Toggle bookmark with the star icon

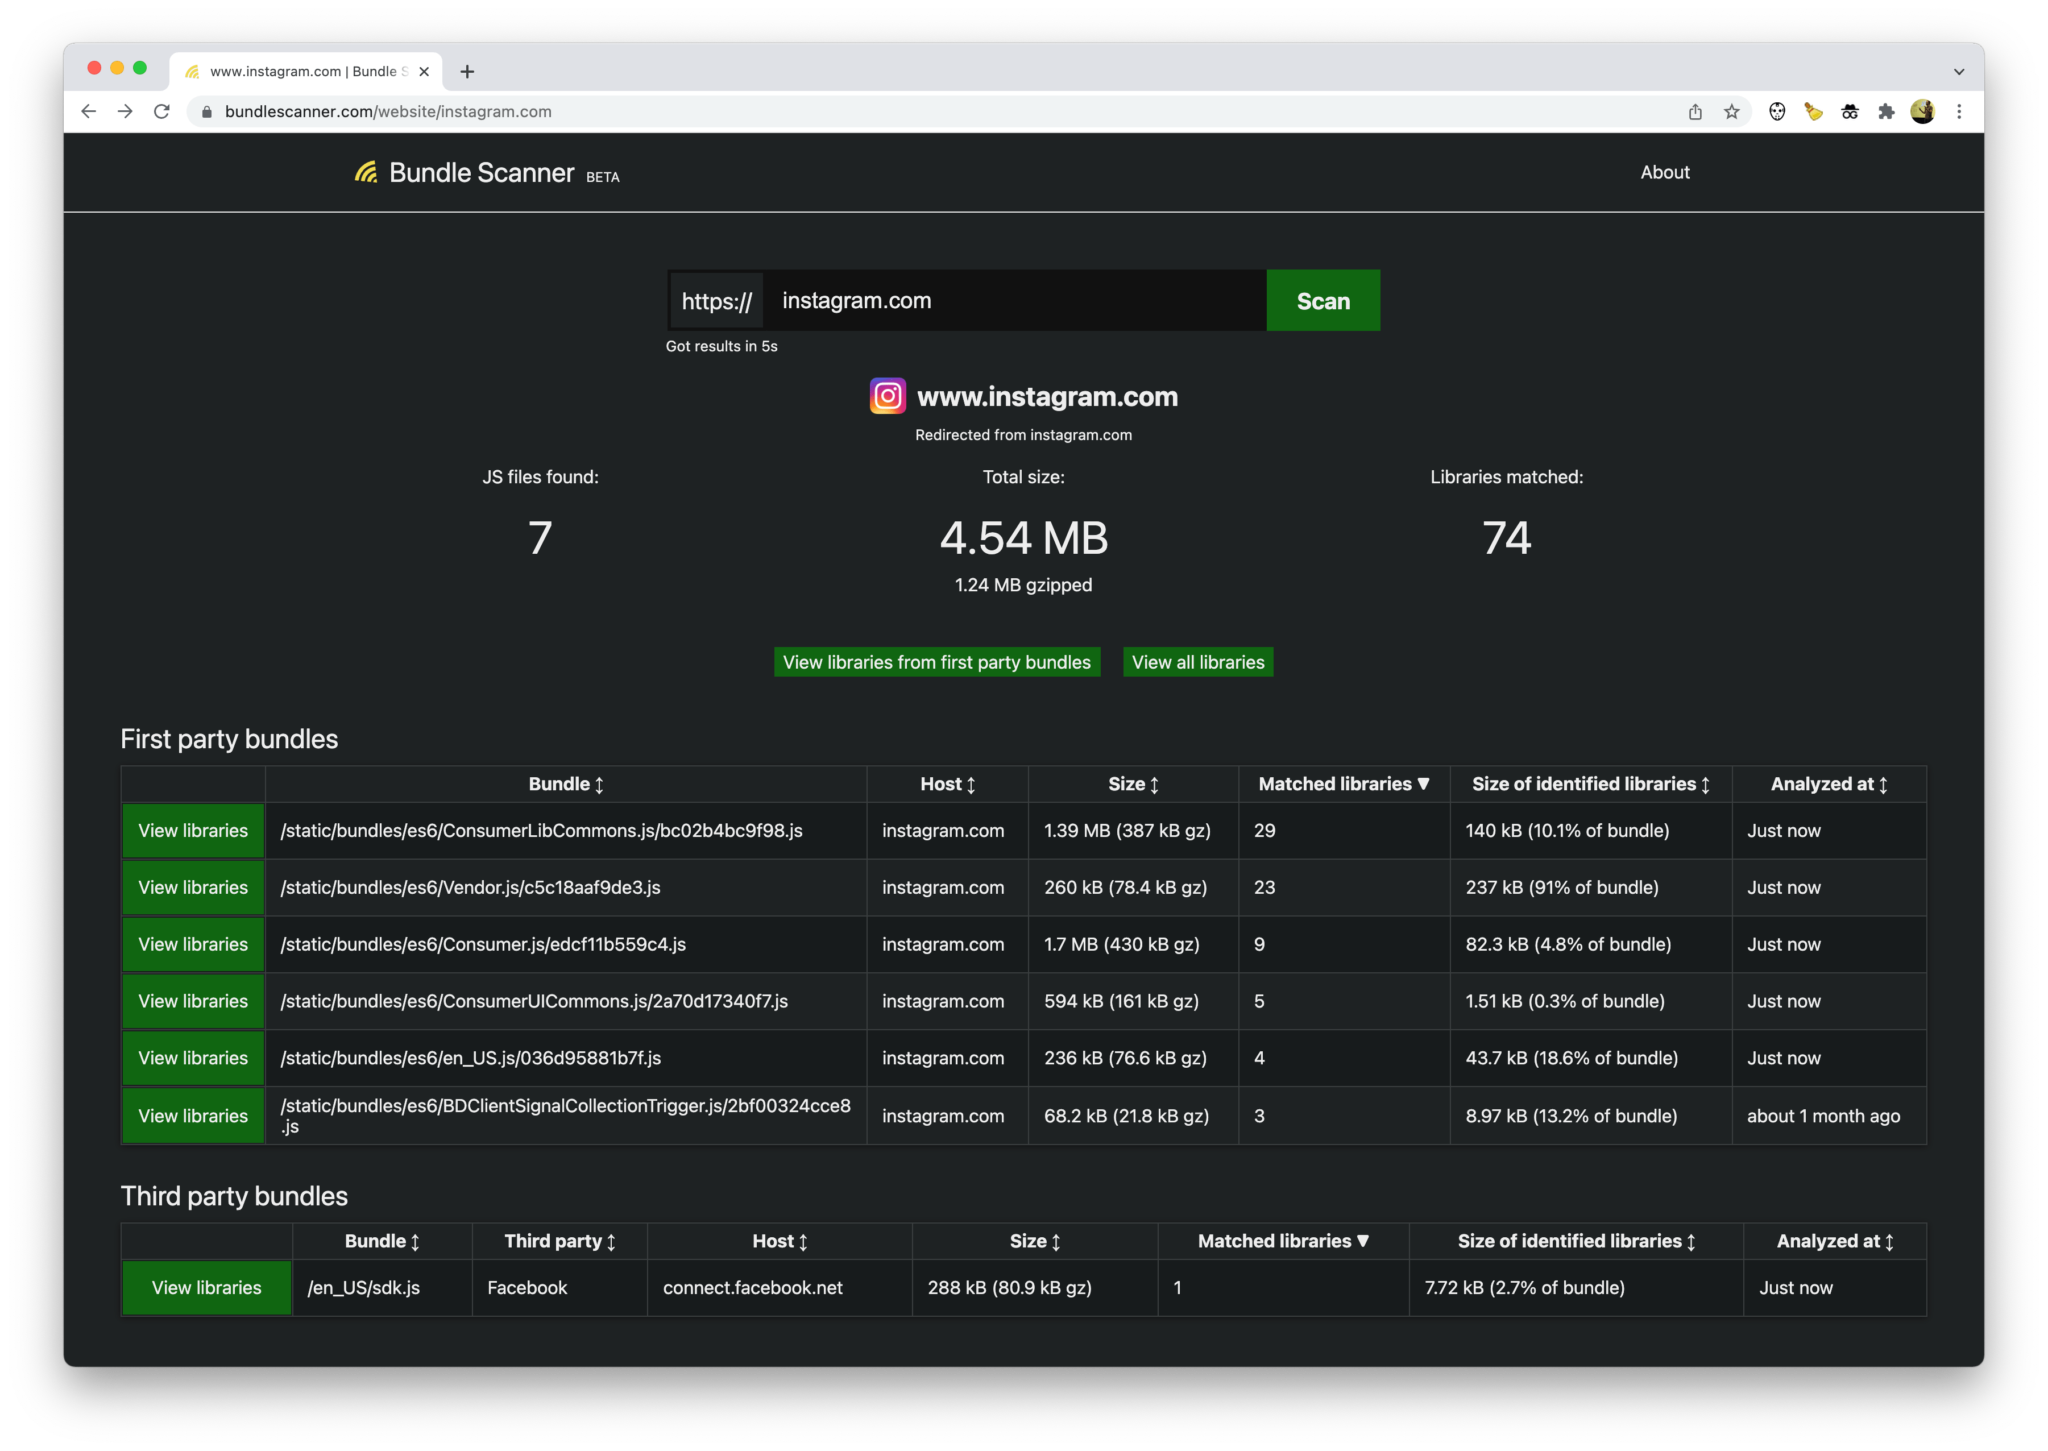pyautogui.click(x=1730, y=111)
